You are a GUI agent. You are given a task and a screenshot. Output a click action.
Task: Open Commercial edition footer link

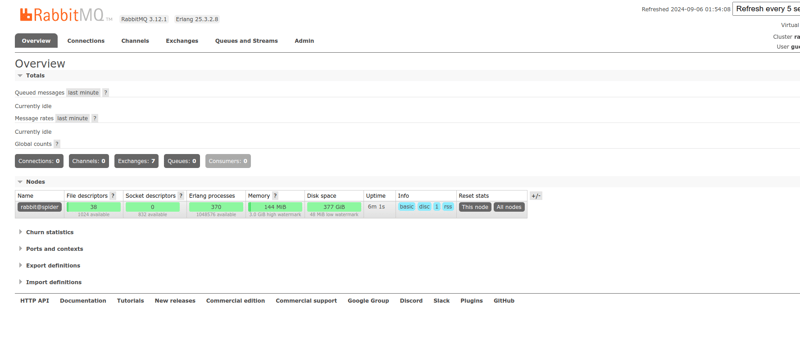pyautogui.click(x=236, y=301)
